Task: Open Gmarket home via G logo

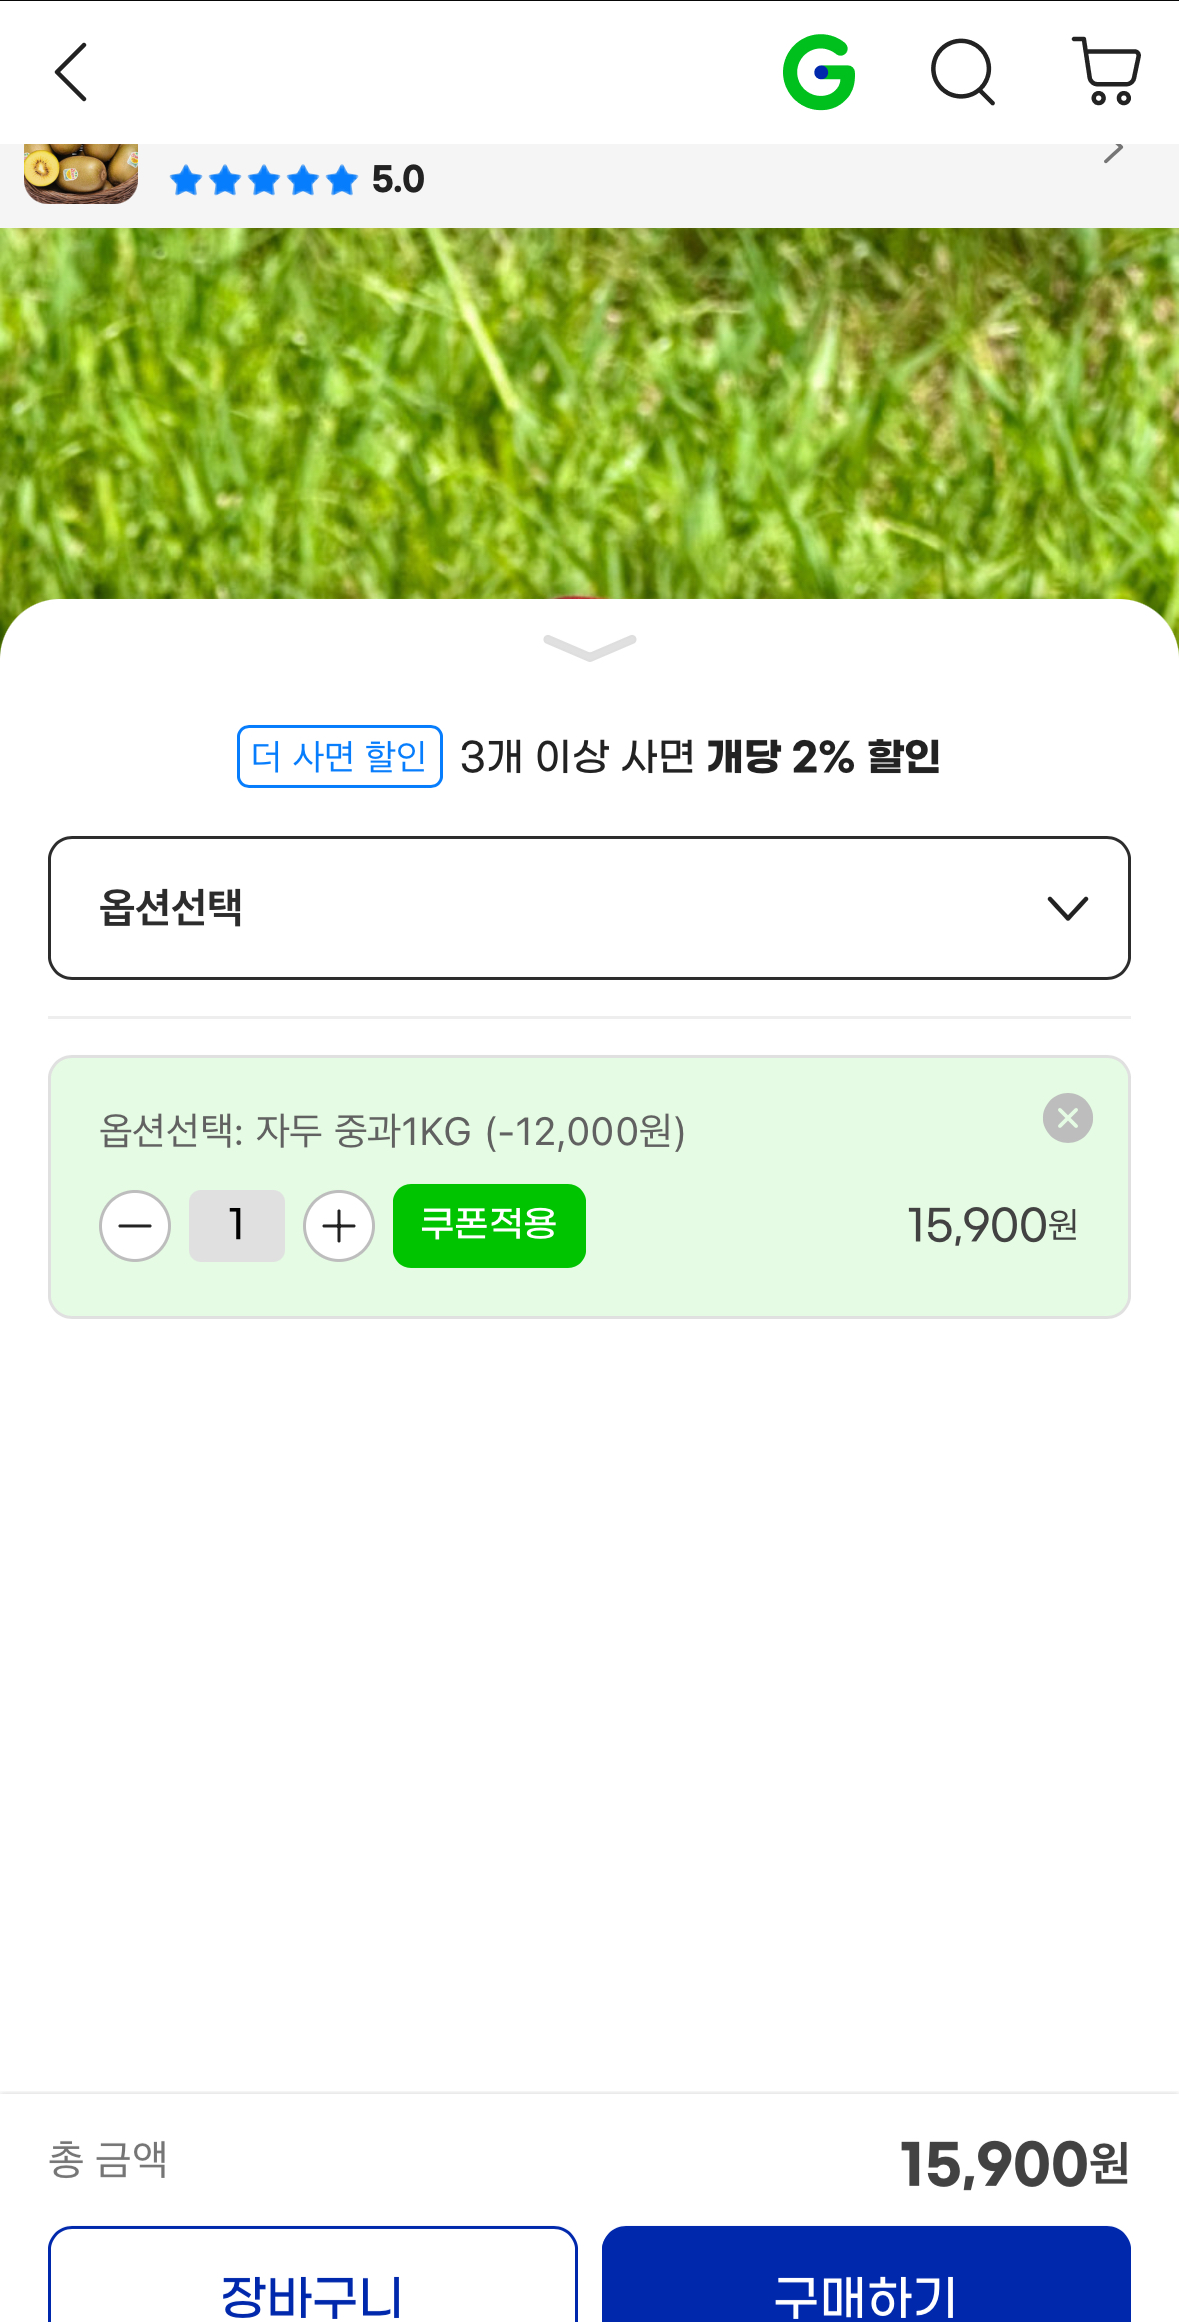Action: (819, 72)
